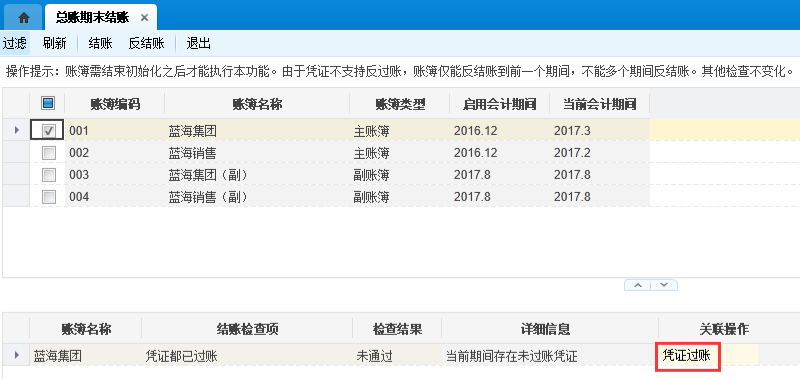Switch to the 总账期末结账 tab
Screen dimensions: 800x379
click(x=92, y=18)
